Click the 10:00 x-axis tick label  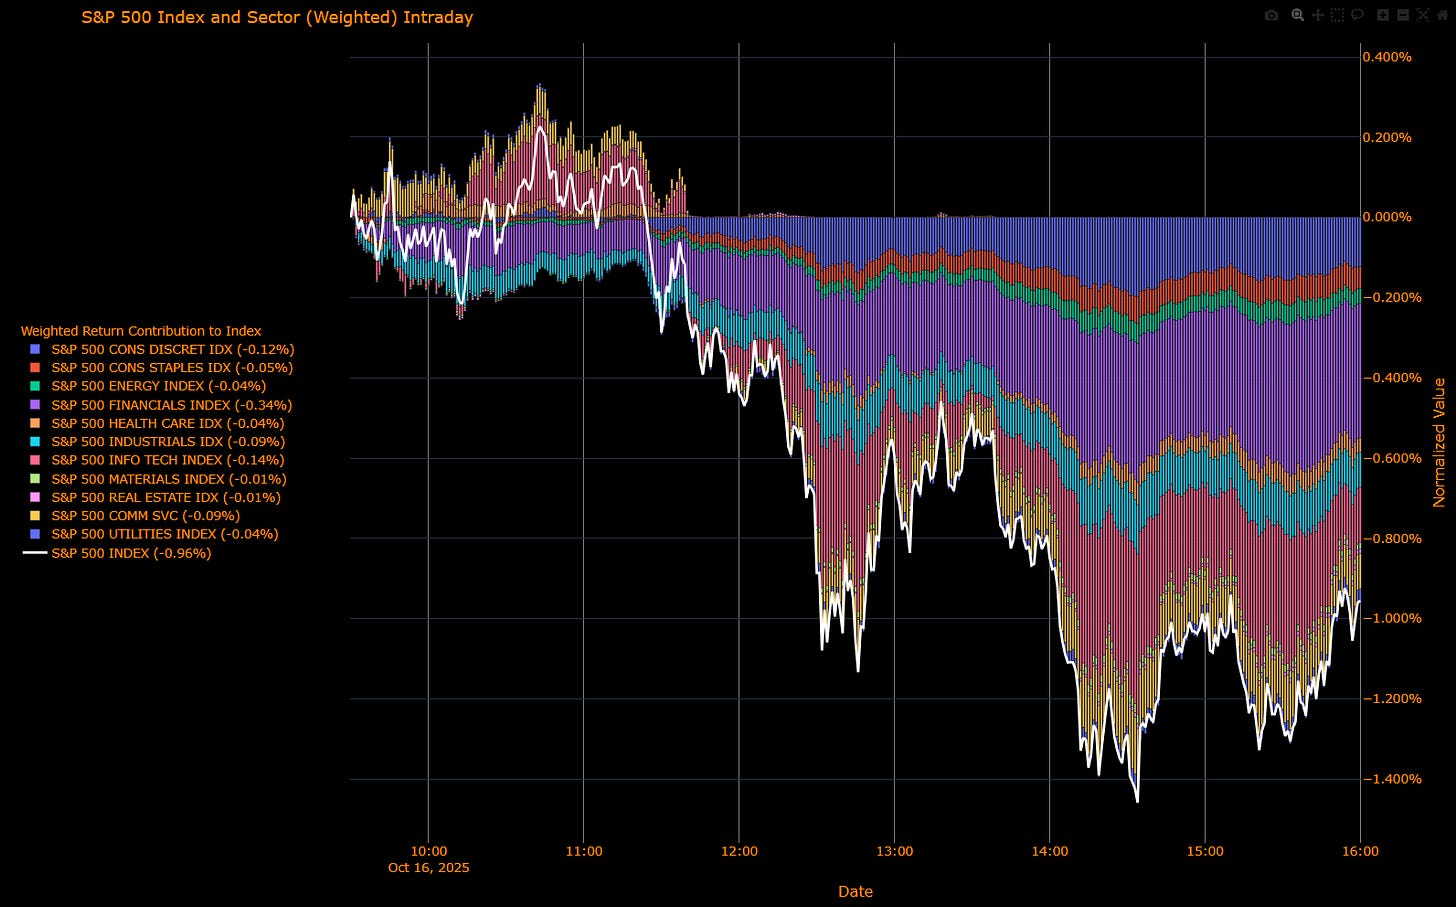[429, 851]
